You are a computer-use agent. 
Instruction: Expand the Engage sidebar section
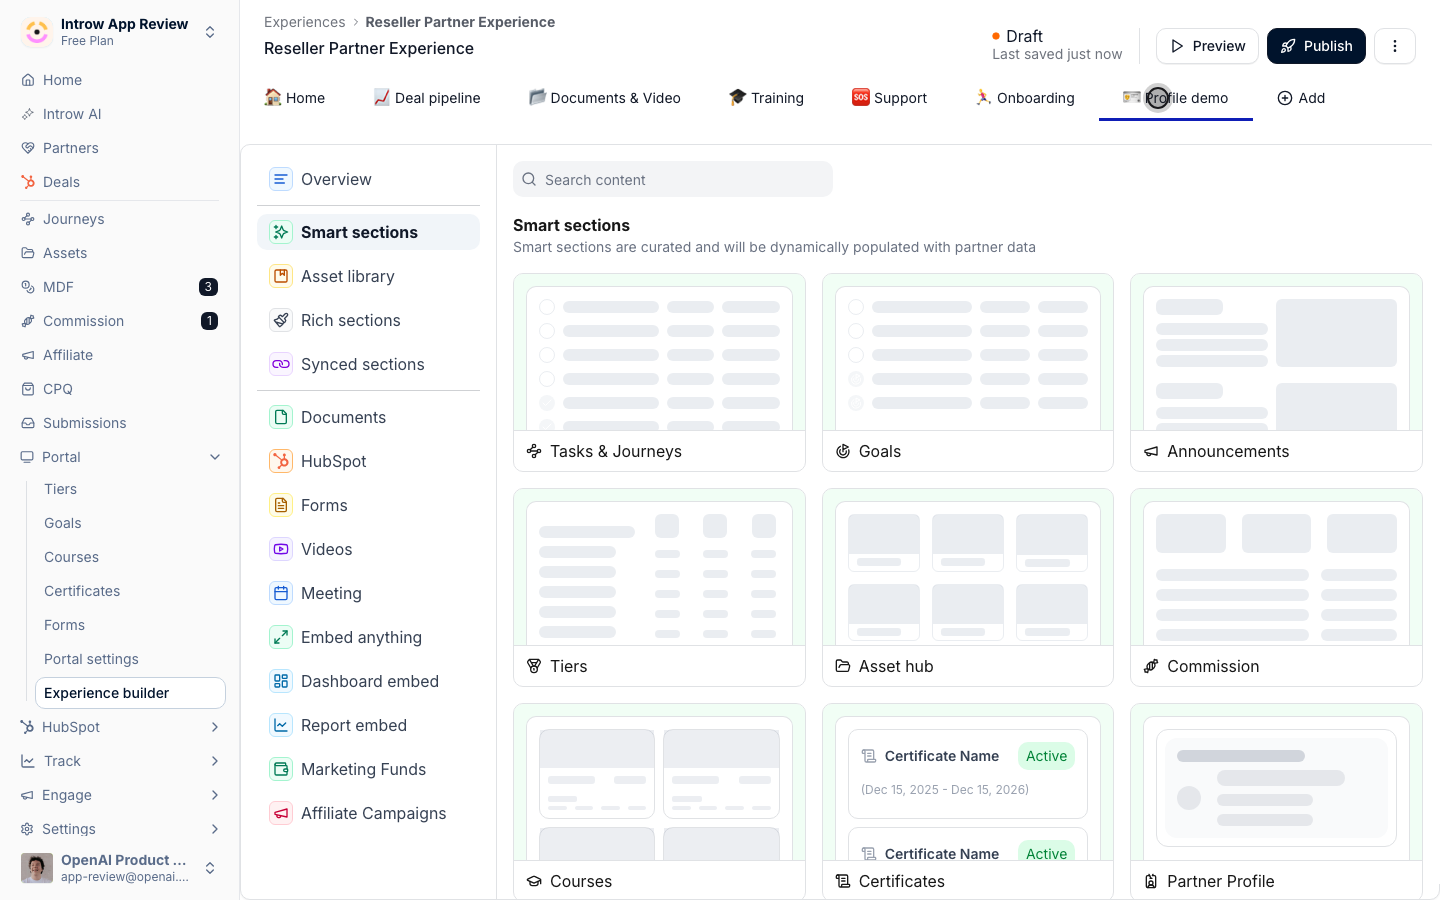click(215, 795)
